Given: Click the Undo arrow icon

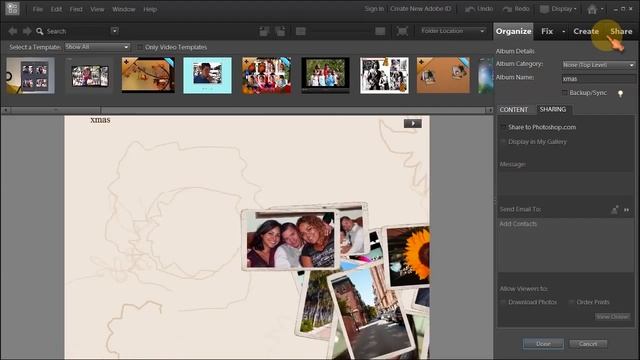Looking at the screenshot, I should click(470, 9).
